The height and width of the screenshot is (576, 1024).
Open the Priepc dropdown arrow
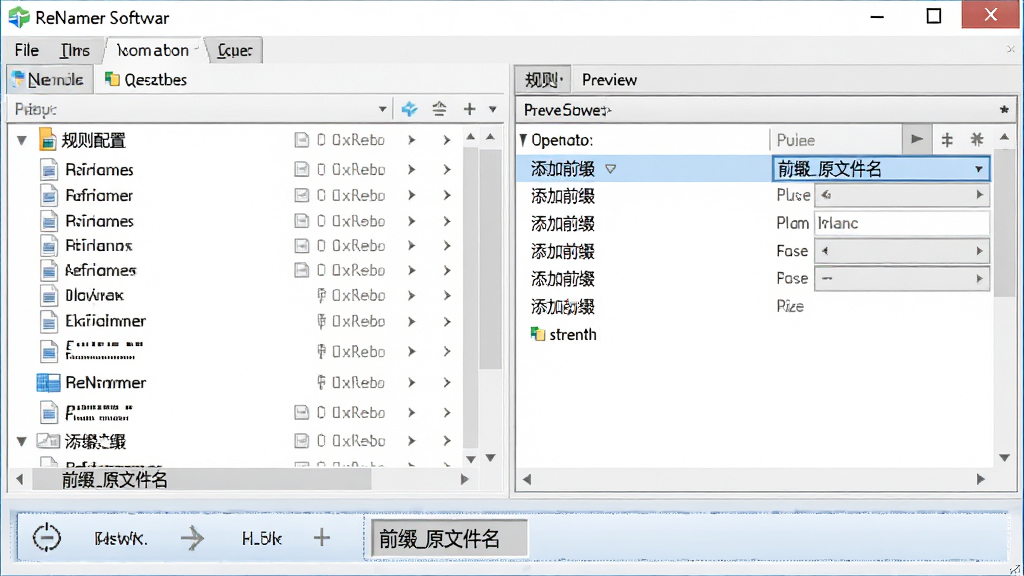[x=382, y=109]
